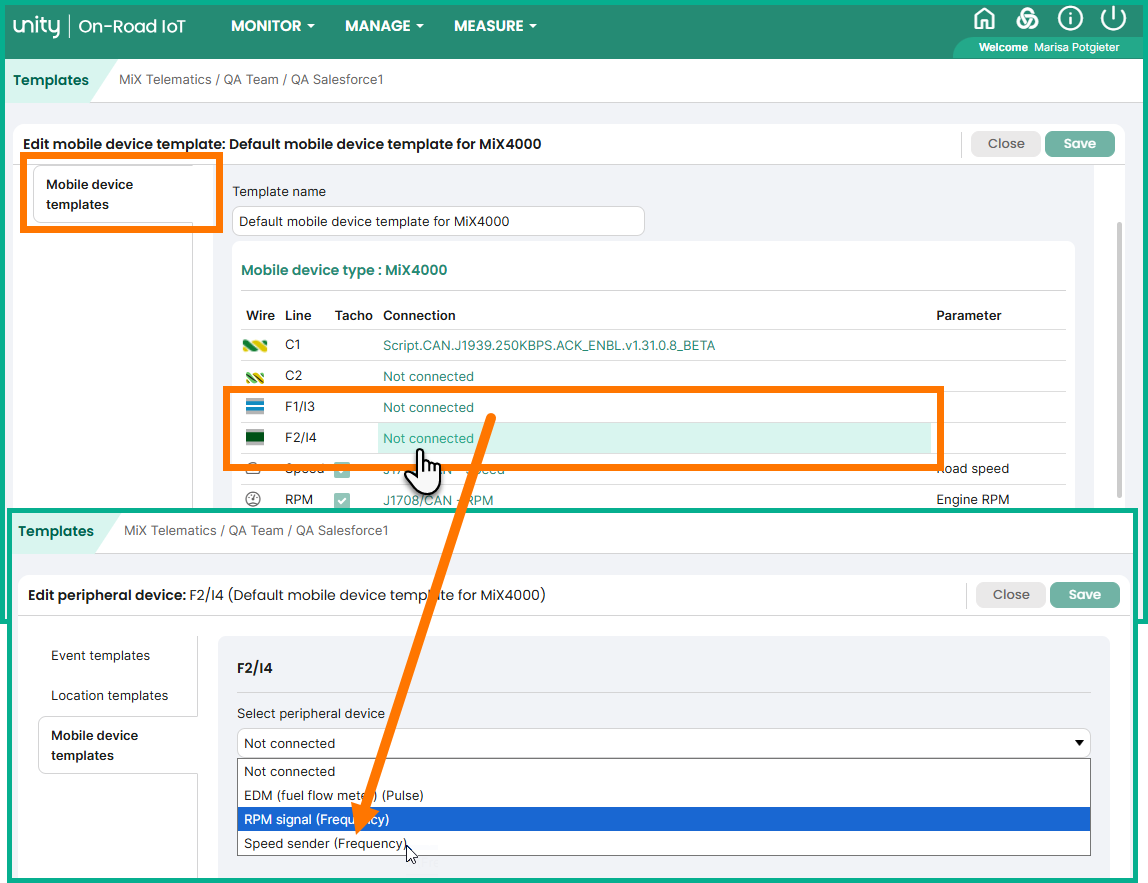Click the Wire column header
The image size is (1148, 883).
pos(260,316)
